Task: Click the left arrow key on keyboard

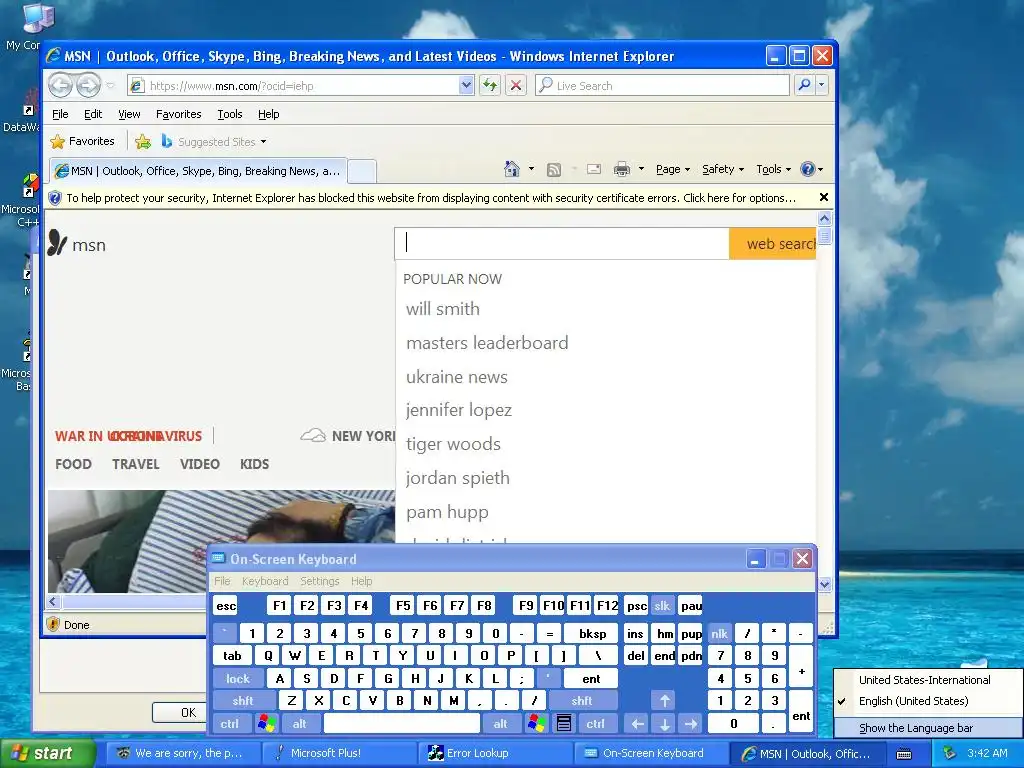Action: click(637, 723)
